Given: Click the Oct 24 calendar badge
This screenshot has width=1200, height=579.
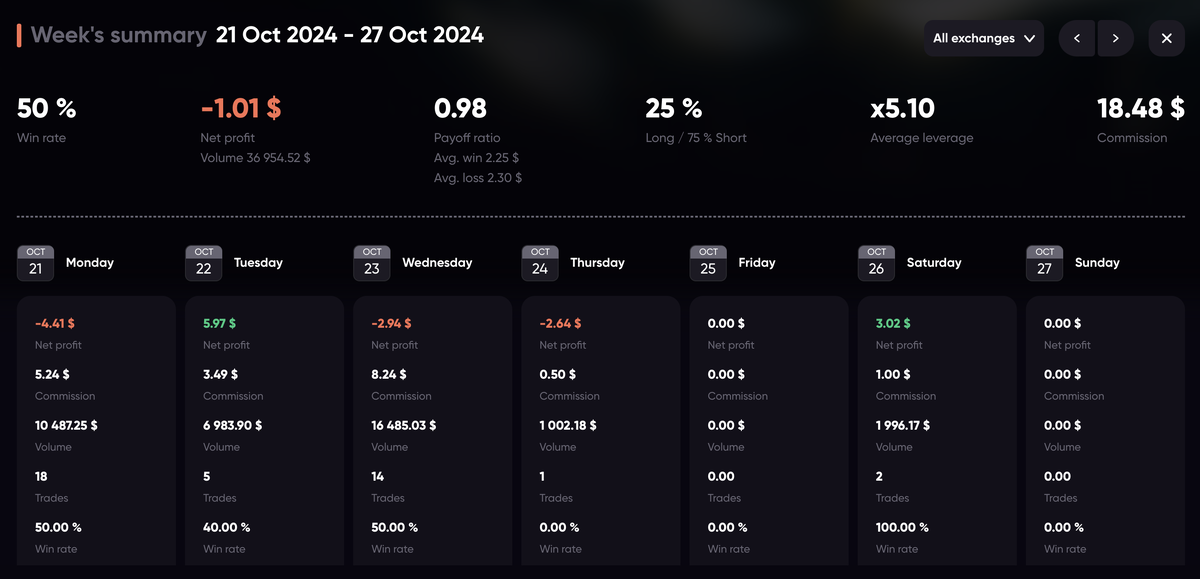Looking at the screenshot, I should pos(540,262).
